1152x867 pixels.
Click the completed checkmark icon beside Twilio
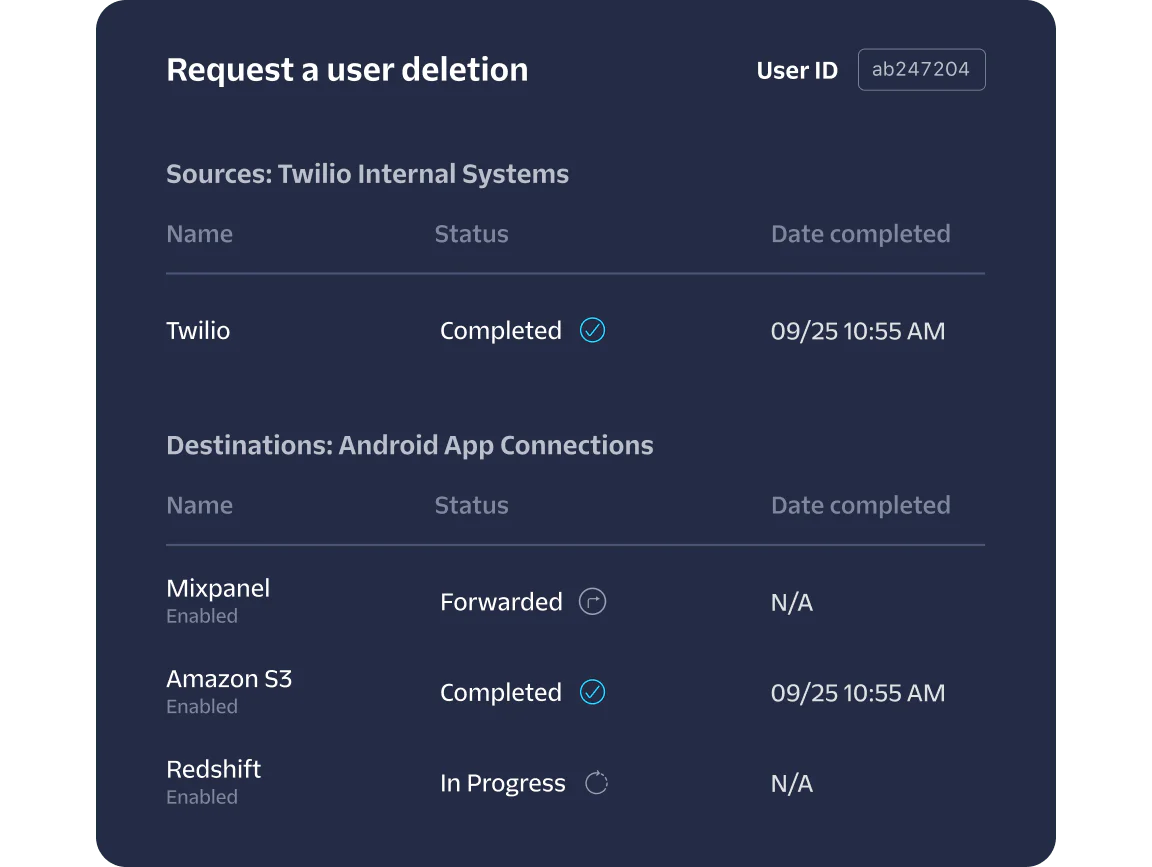(592, 330)
